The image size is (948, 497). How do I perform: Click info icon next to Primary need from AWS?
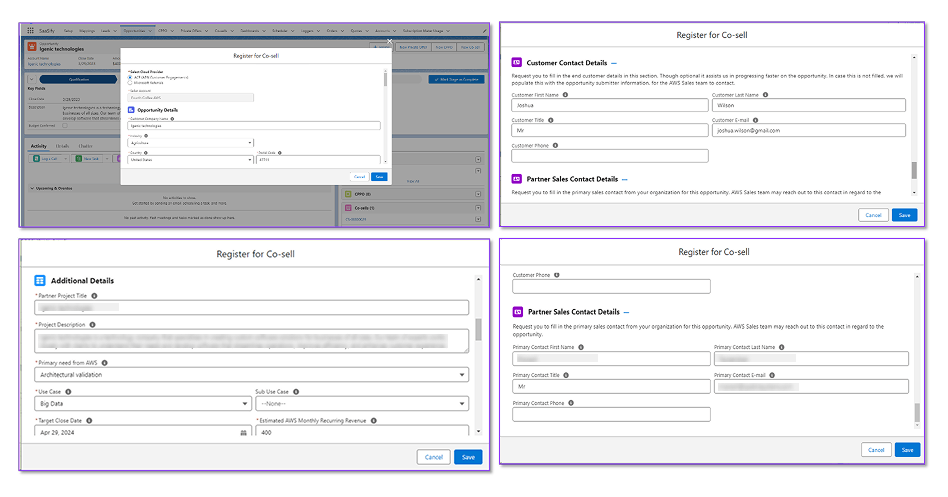105,363
